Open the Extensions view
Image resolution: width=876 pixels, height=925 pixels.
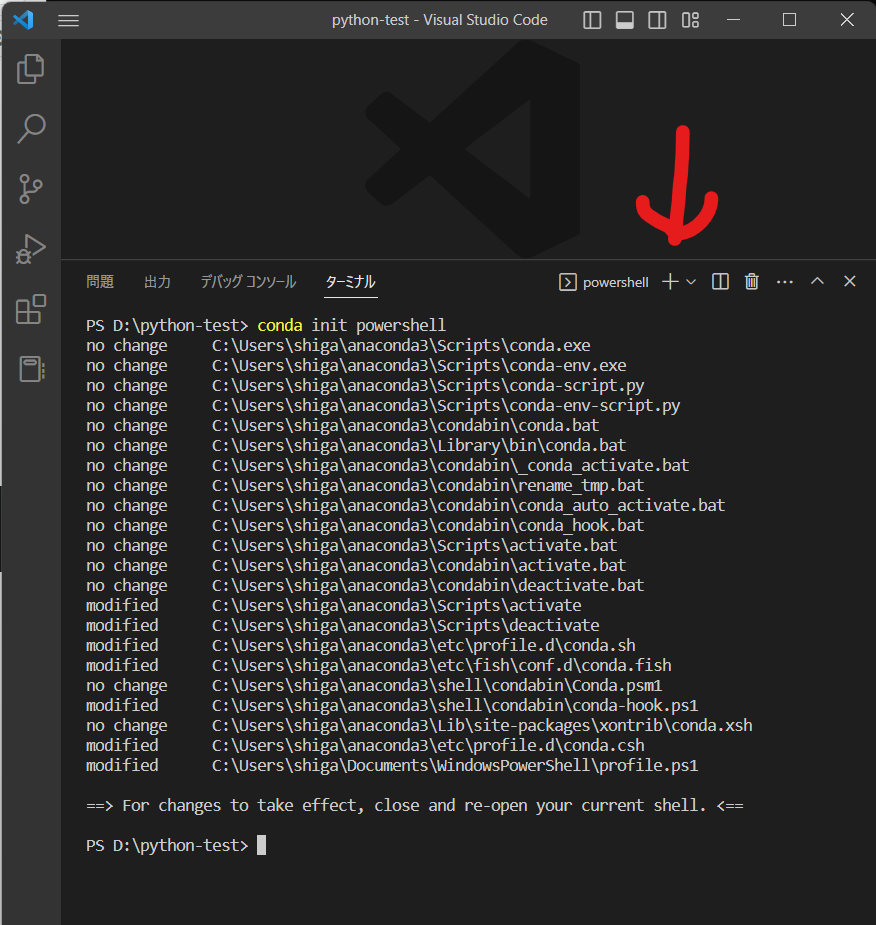30,309
